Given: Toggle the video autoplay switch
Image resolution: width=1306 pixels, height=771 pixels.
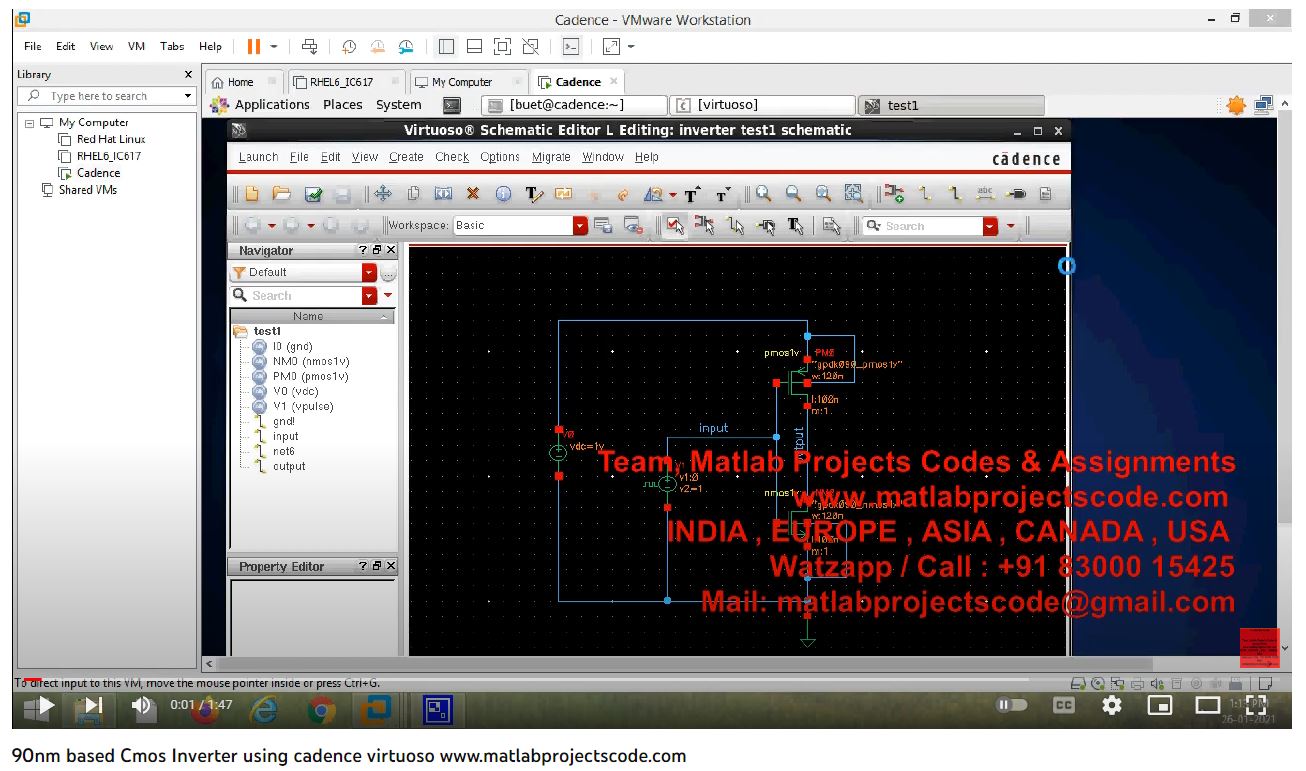Looking at the screenshot, I should click(x=1009, y=705).
